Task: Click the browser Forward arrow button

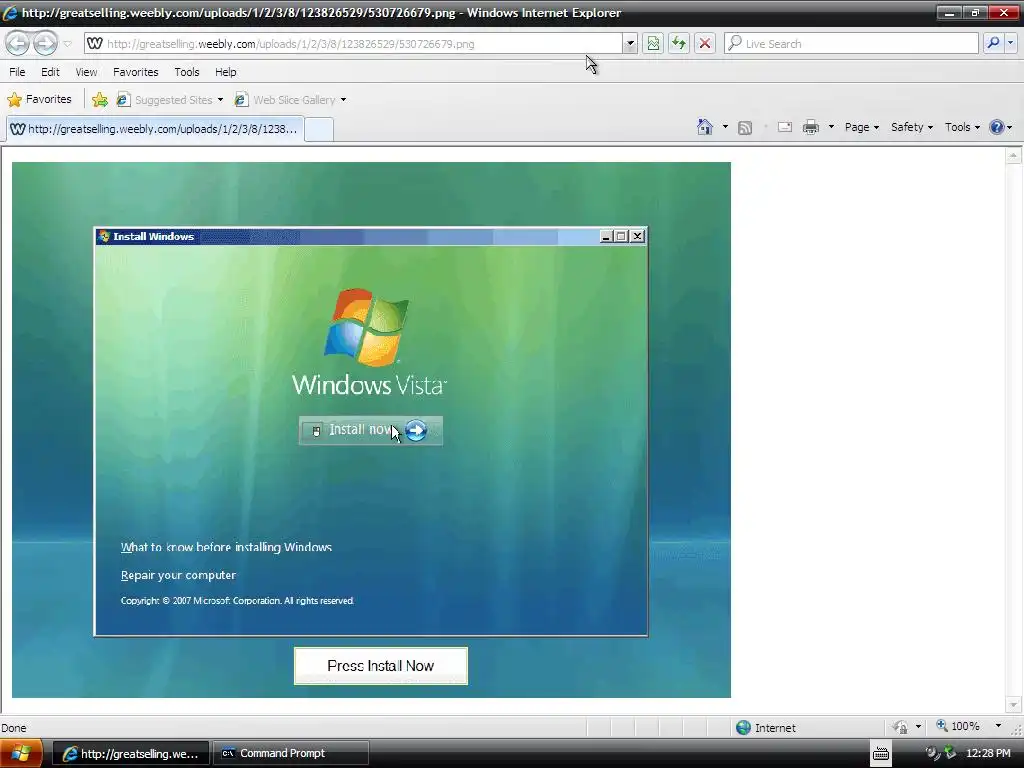Action: (45, 44)
